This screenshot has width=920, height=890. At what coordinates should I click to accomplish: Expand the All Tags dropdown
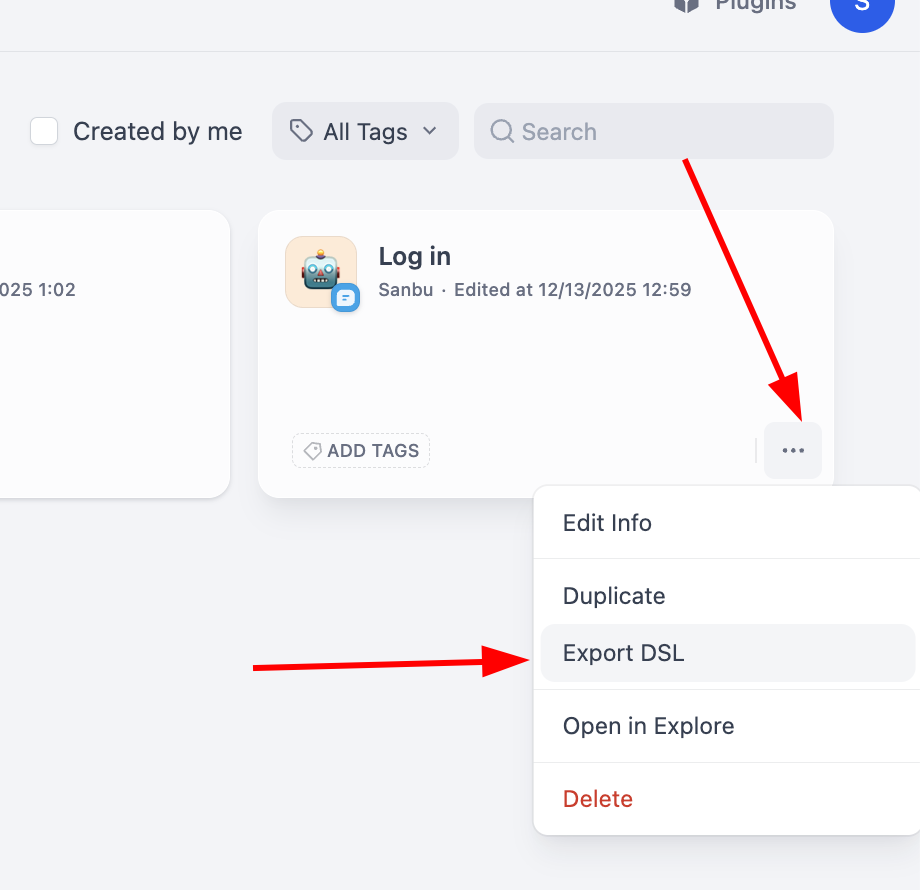[365, 131]
